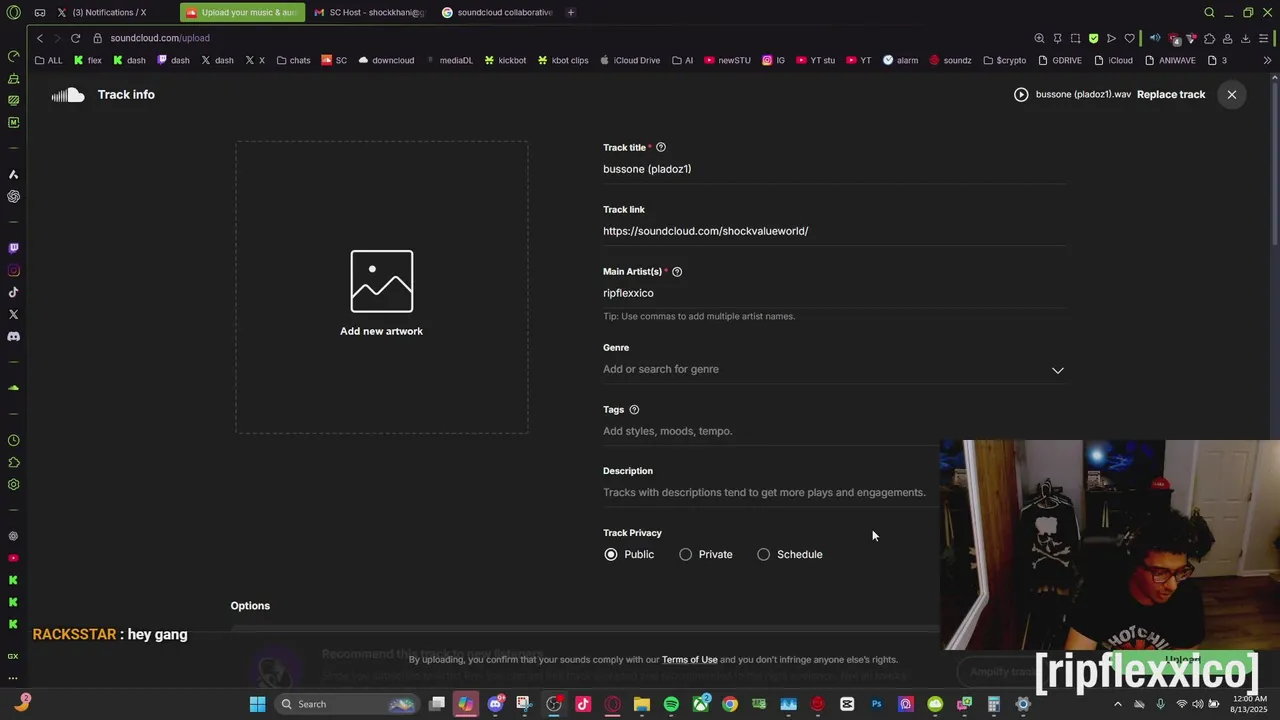This screenshot has width=1280, height=720.
Task: Click the Description text field
Action: (x=770, y=492)
